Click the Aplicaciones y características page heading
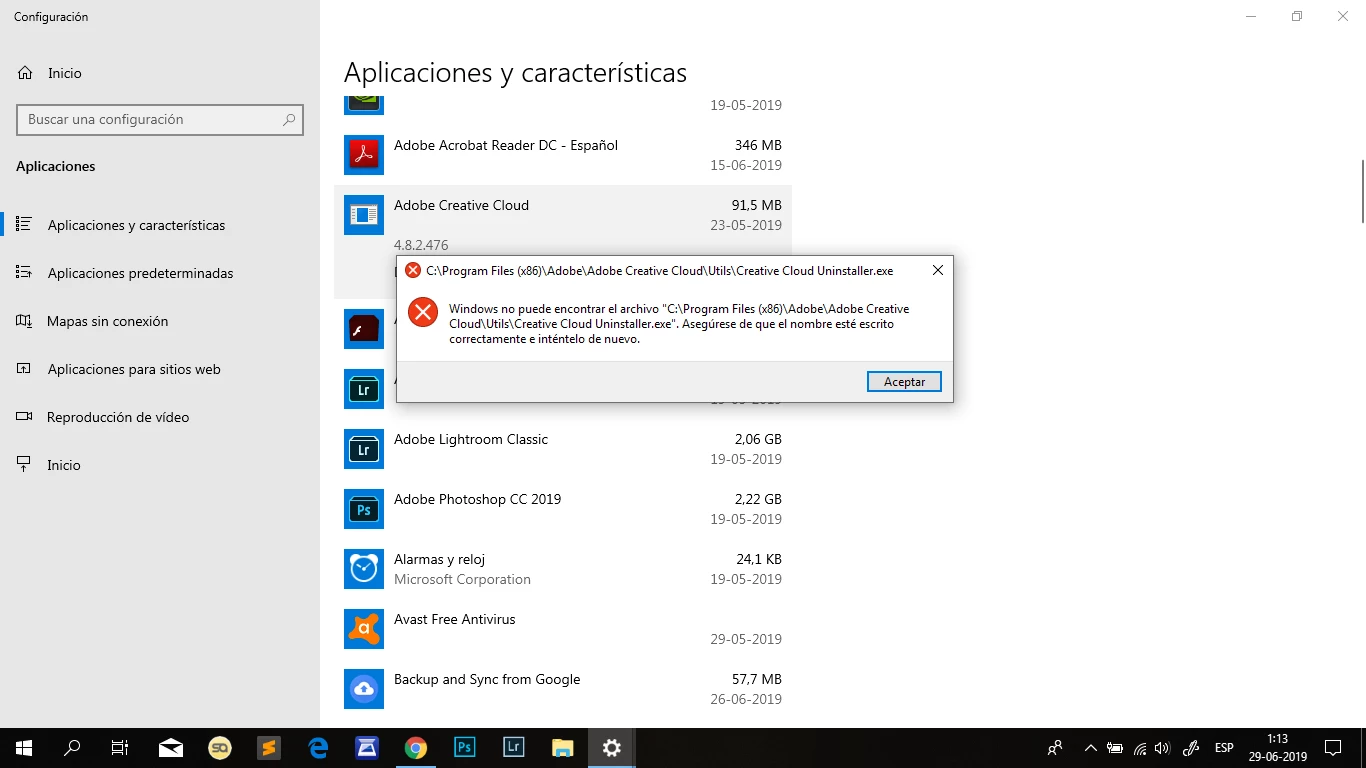The image size is (1366, 768). 515,73
